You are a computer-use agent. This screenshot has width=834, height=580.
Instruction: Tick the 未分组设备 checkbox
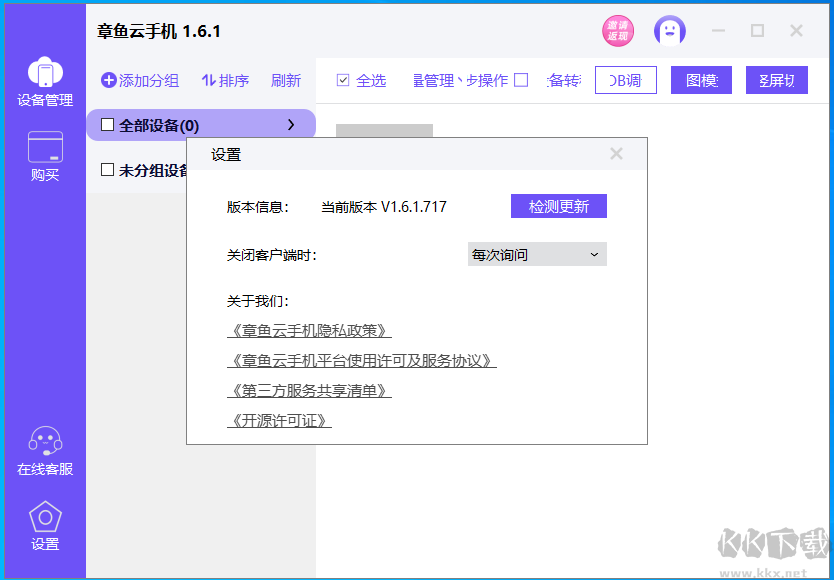click(x=106, y=171)
